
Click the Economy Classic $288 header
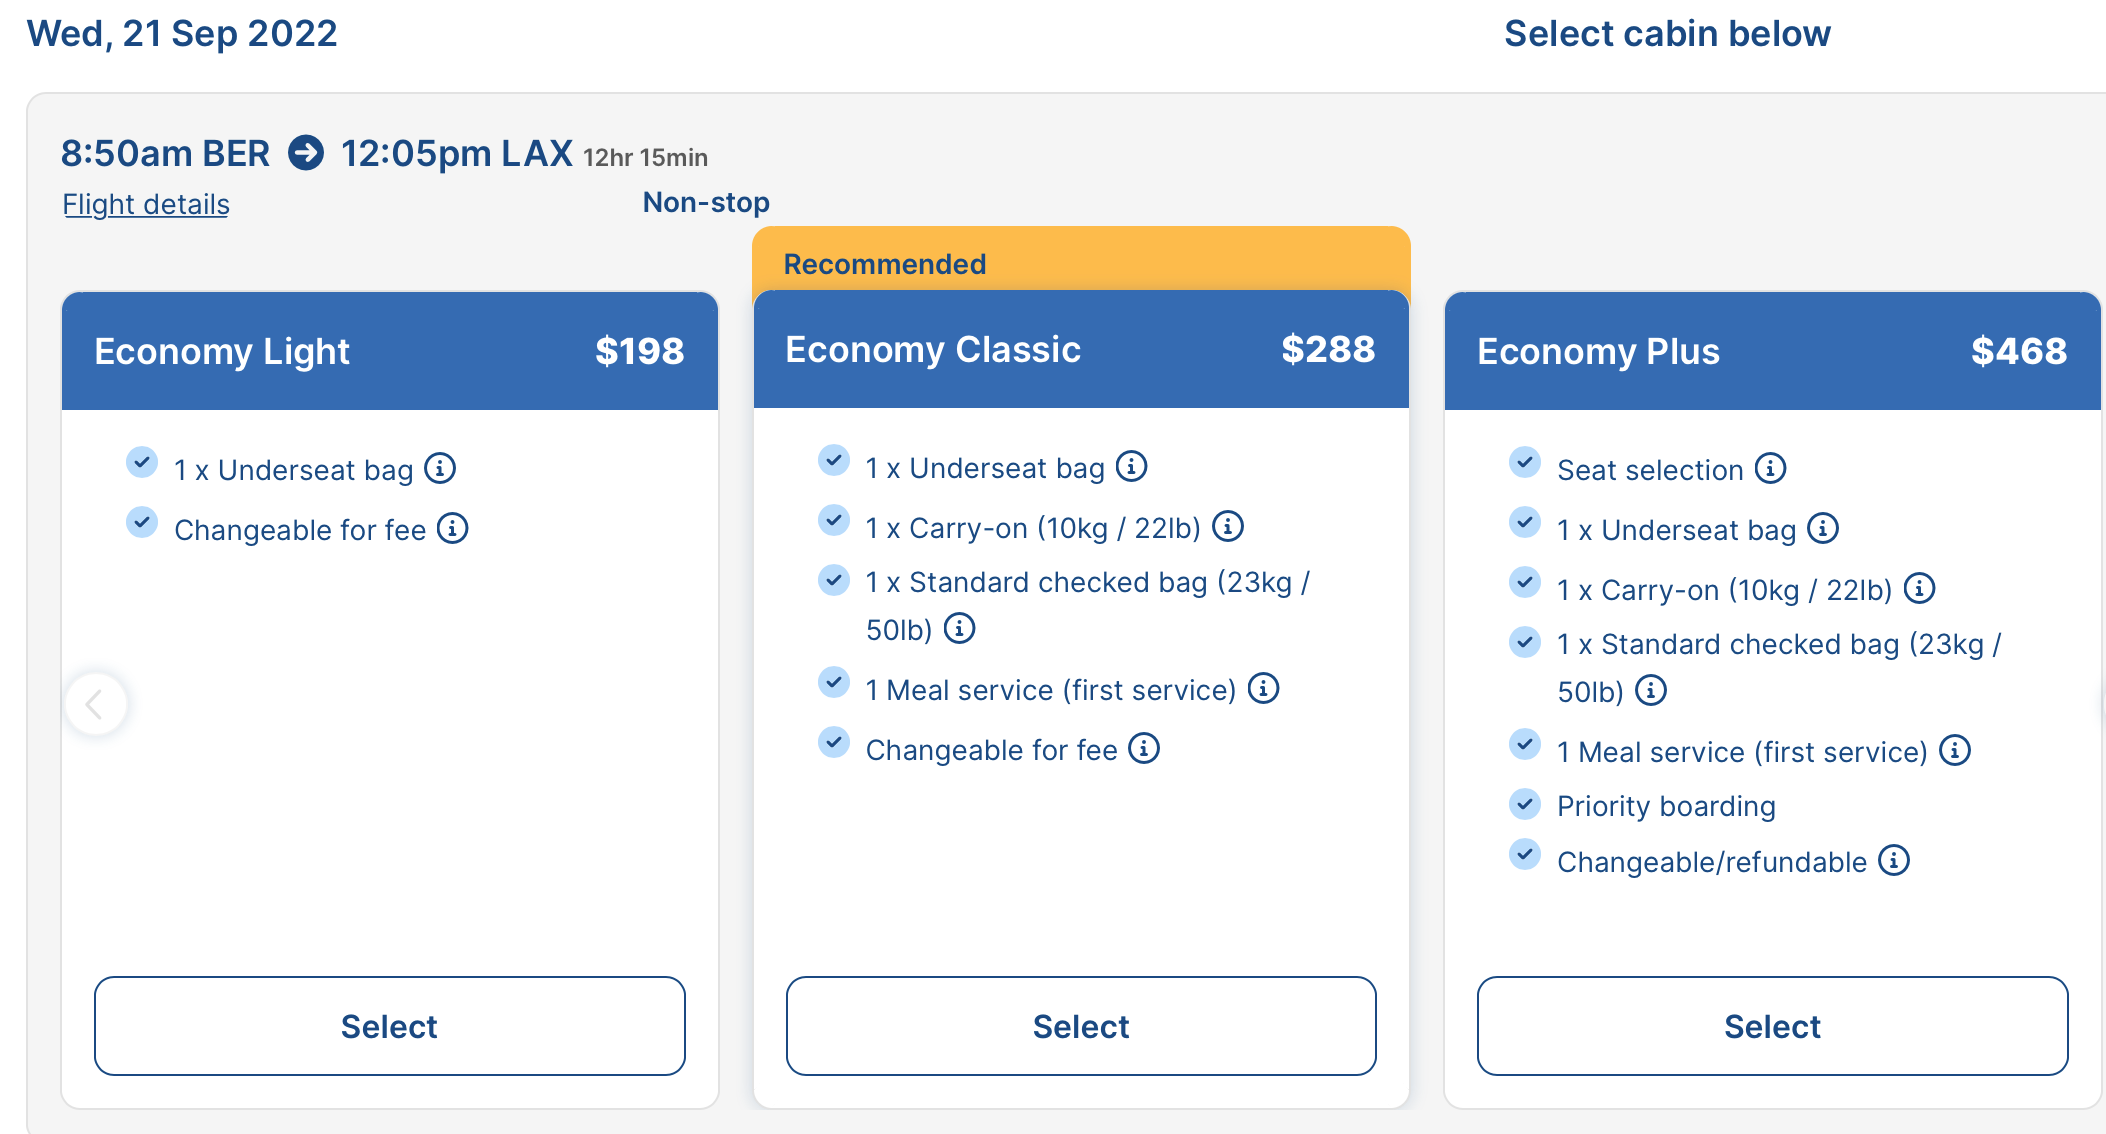click(1081, 349)
